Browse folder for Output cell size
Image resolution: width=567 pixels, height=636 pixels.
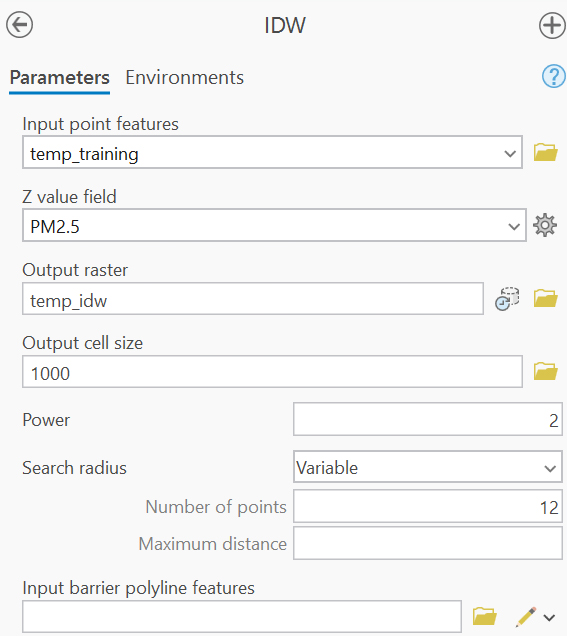(x=545, y=372)
